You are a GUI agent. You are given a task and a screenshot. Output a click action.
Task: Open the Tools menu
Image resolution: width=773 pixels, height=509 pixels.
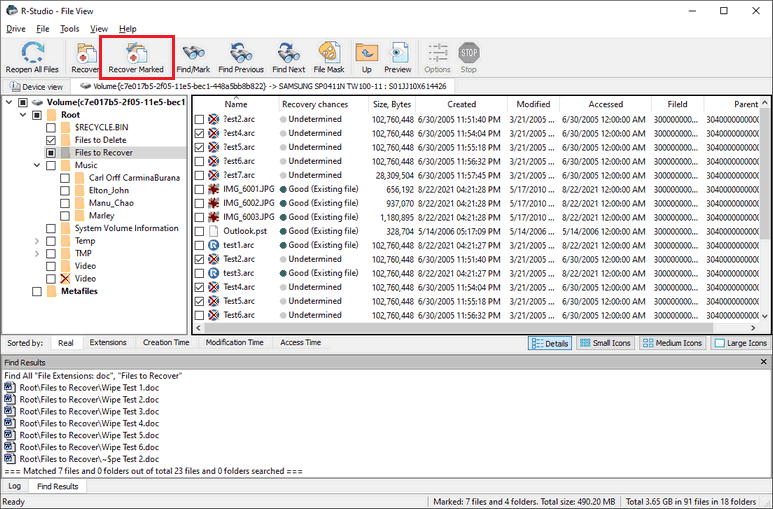pyautogui.click(x=69, y=29)
